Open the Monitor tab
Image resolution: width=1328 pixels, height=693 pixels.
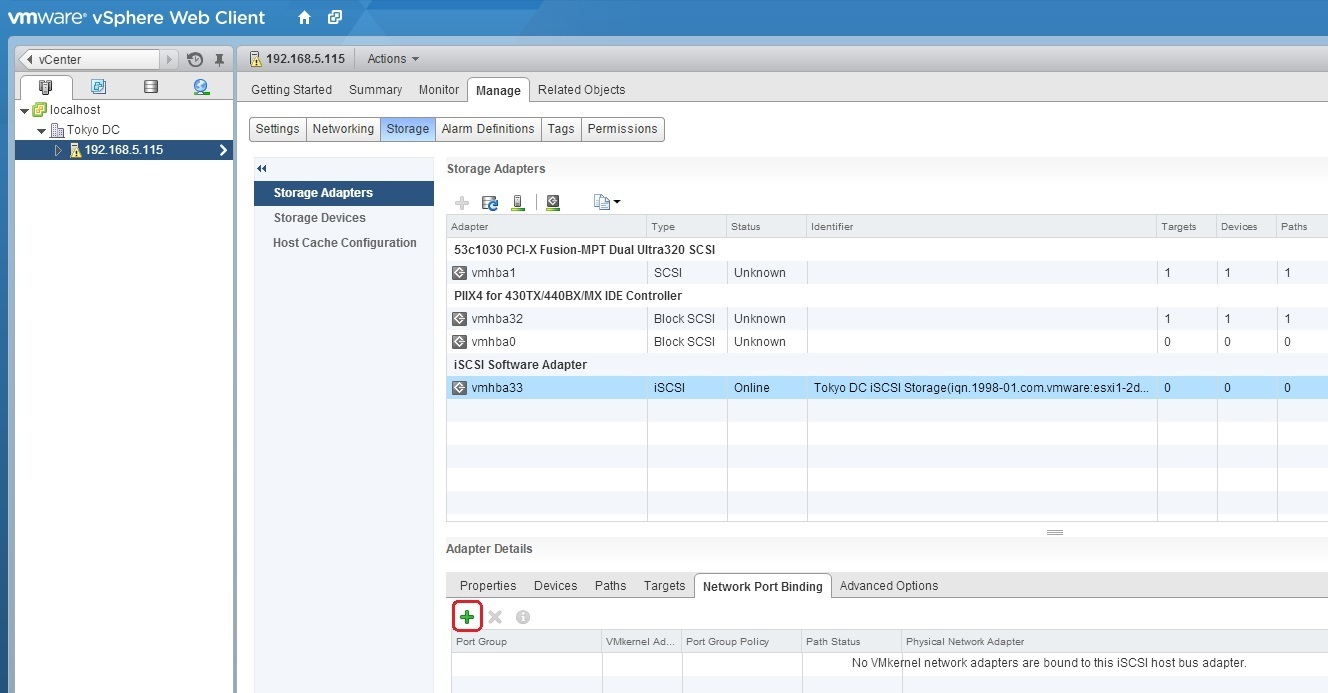click(439, 90)
